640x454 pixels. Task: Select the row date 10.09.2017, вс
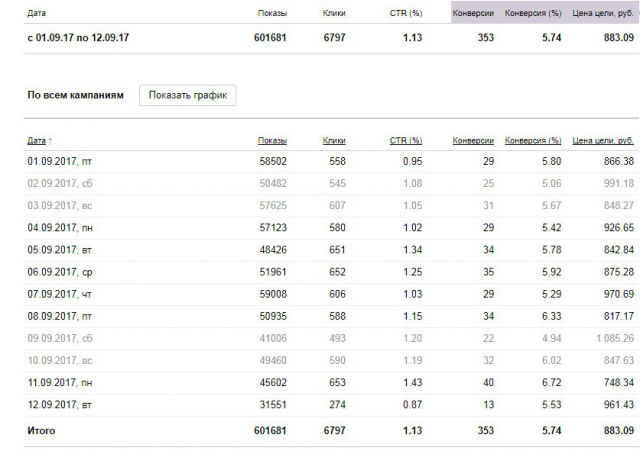(60, 360)
